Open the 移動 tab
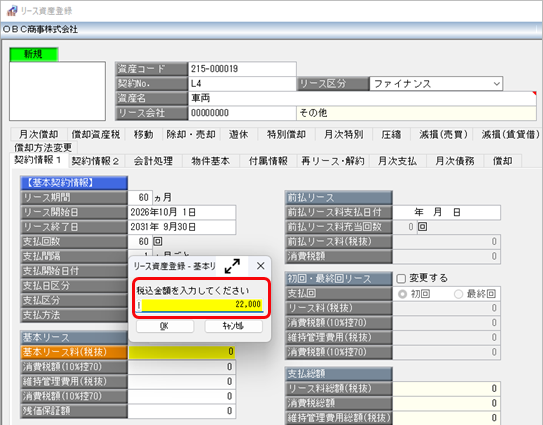The image size is (543, 425). pos(143,134)
